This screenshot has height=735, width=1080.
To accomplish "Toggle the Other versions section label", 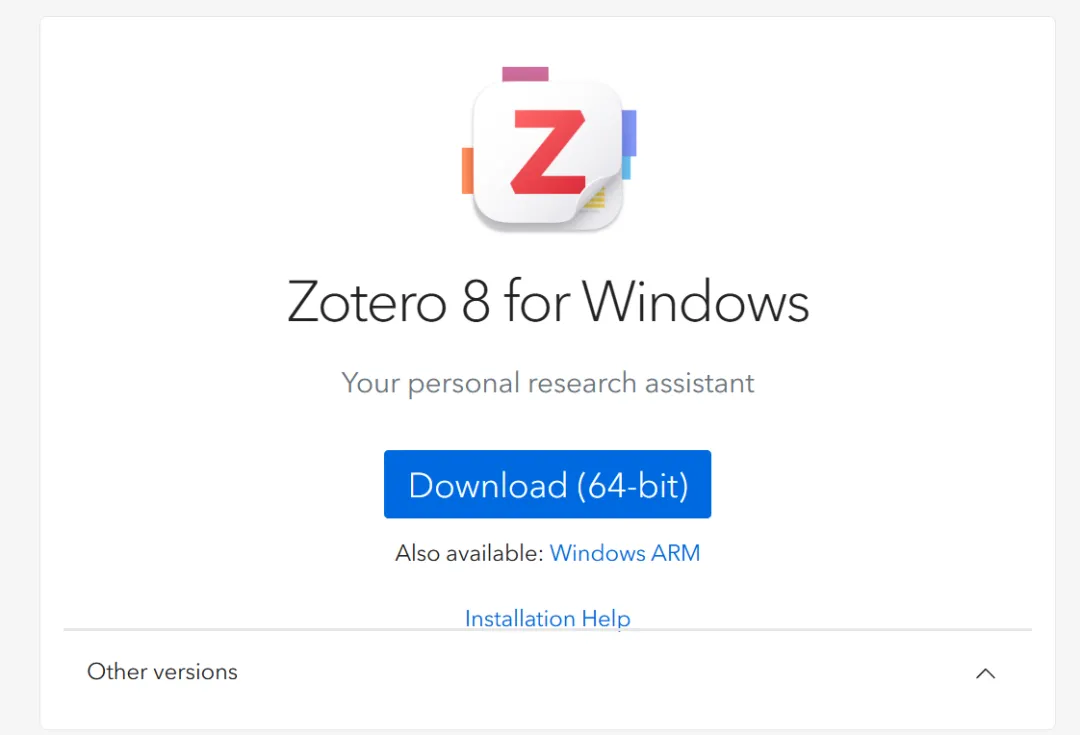I will (162, 672).
